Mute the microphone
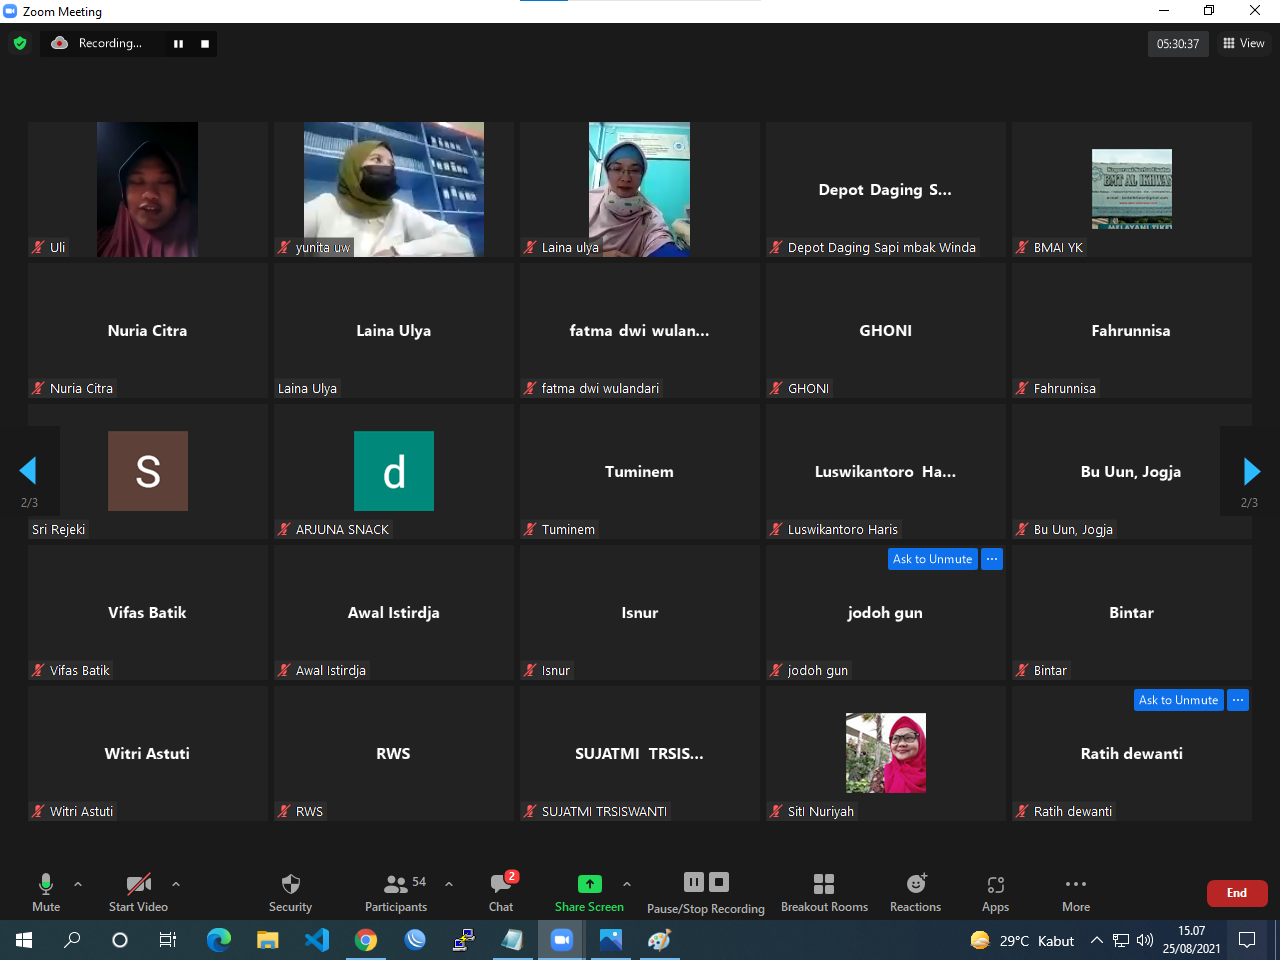1280x960 pixels. (x=46, y=892)
